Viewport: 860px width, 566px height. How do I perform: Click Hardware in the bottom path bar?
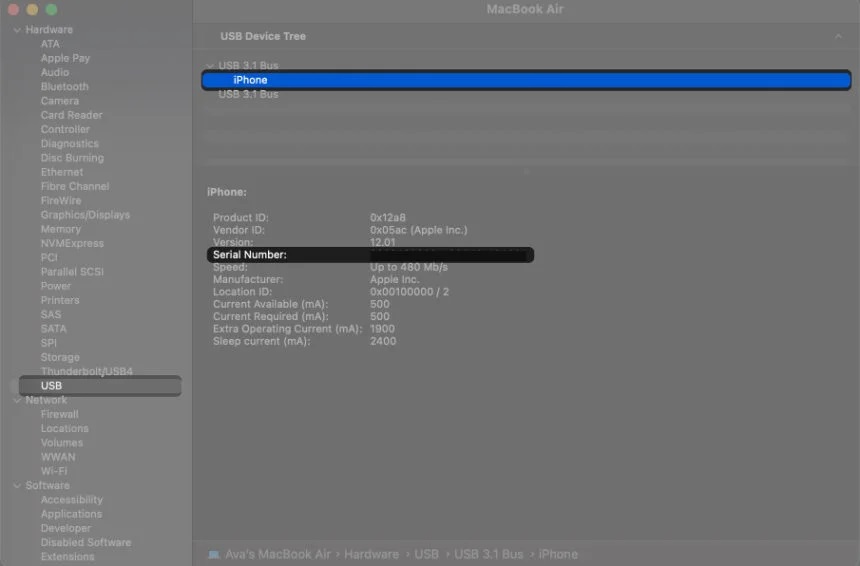pyautogui.click(x=371, y=554)
